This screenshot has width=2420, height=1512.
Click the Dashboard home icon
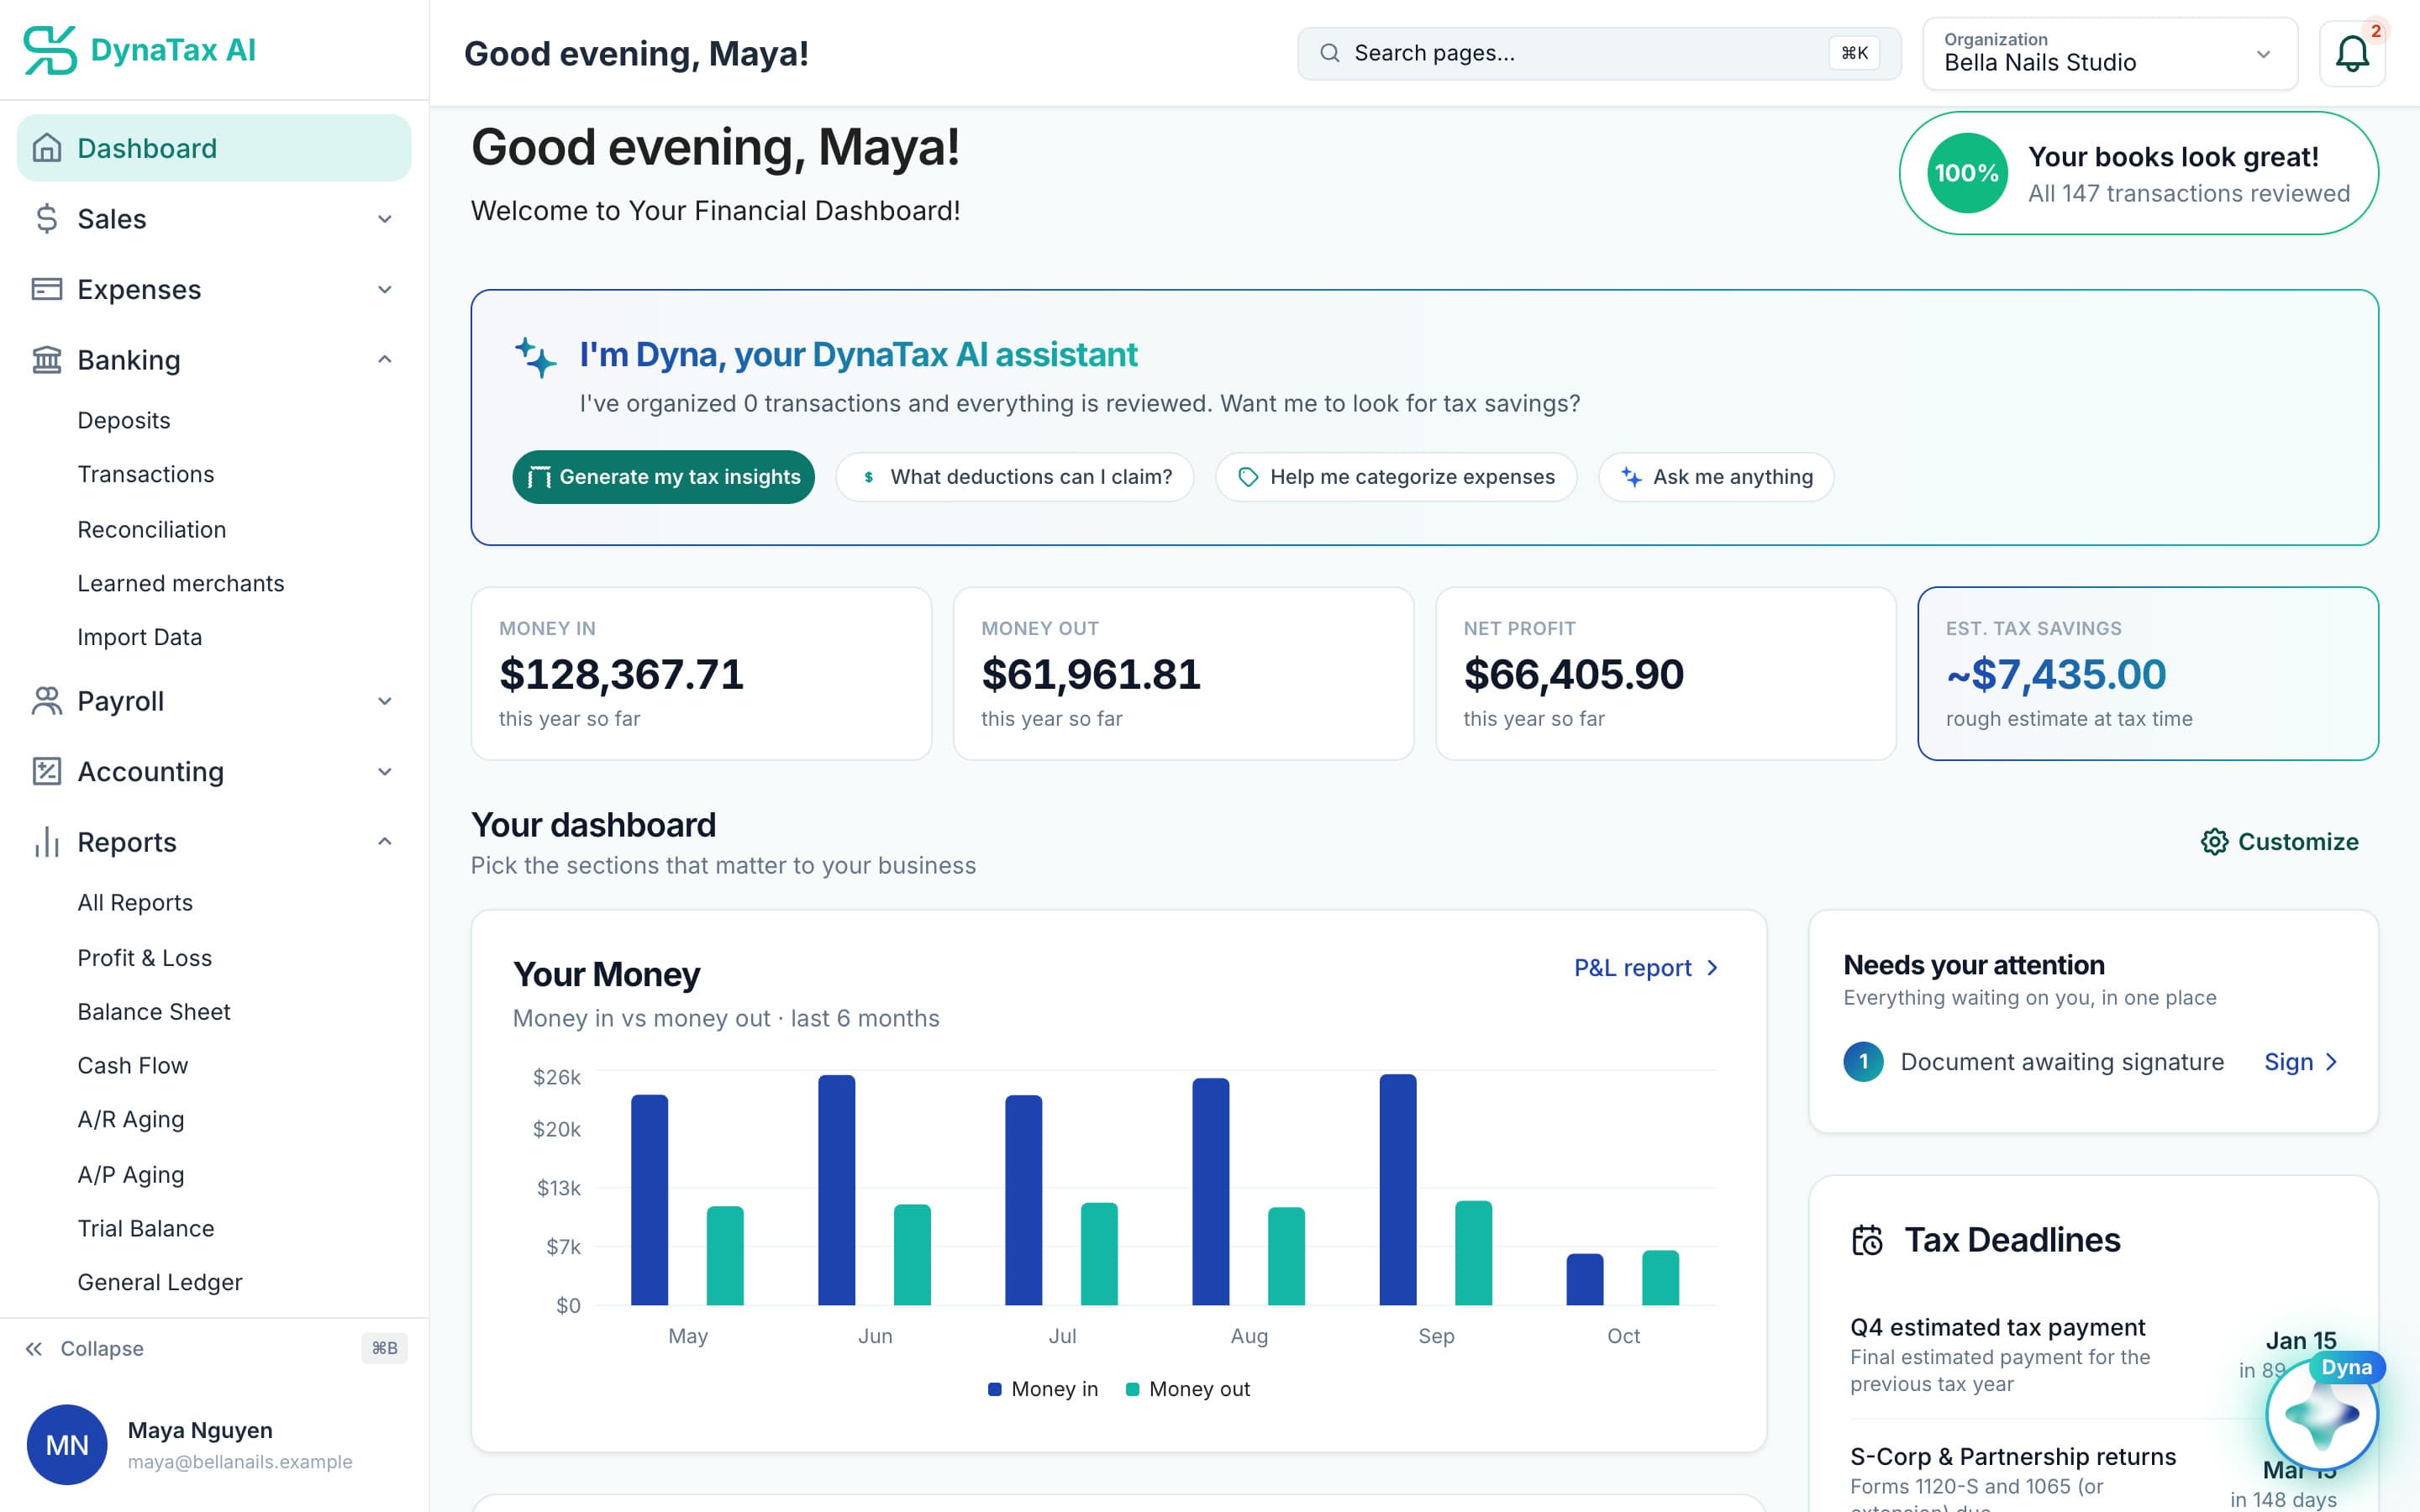click(x=47, y=148)
